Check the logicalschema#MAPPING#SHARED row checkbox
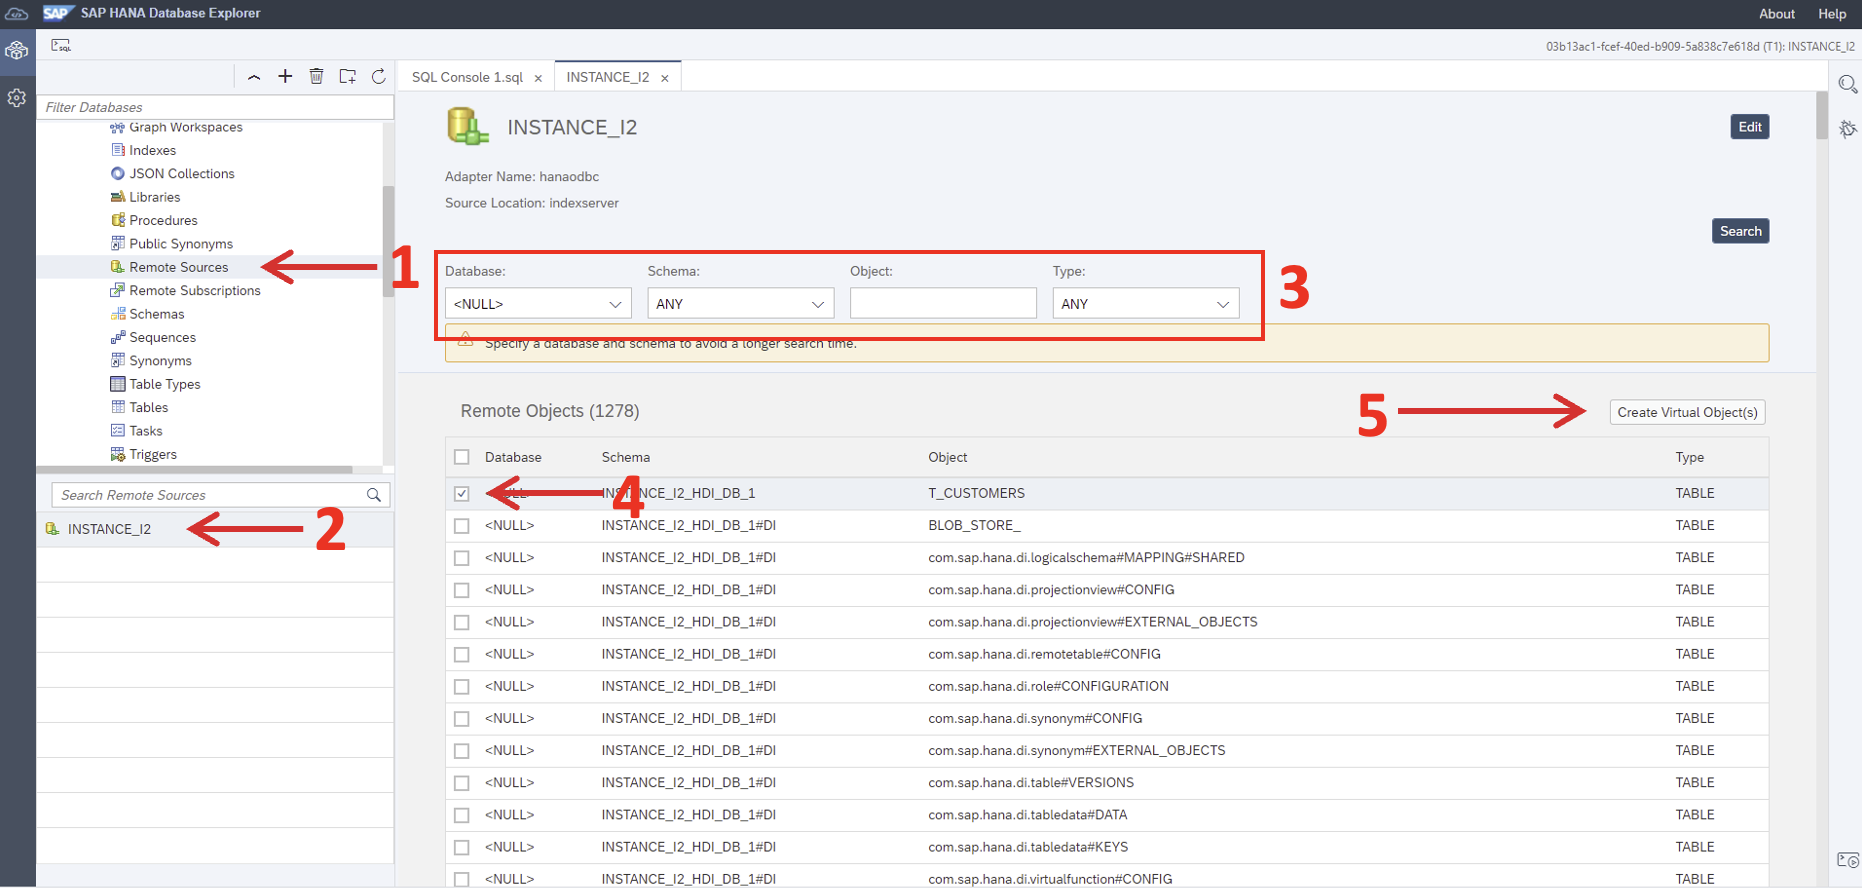The width and height of the screenshot is (1862, 888). pos(461,558)
